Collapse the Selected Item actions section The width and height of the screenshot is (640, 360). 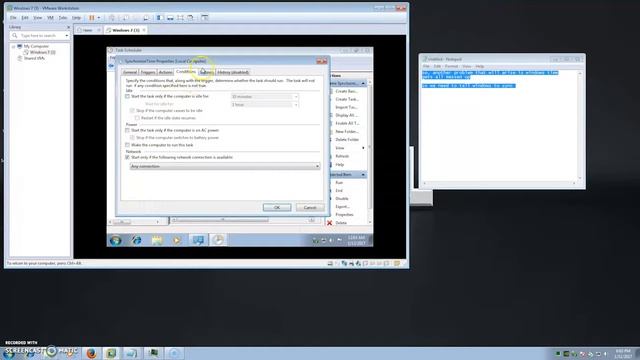pyautogui.click(x=363, y=175)
